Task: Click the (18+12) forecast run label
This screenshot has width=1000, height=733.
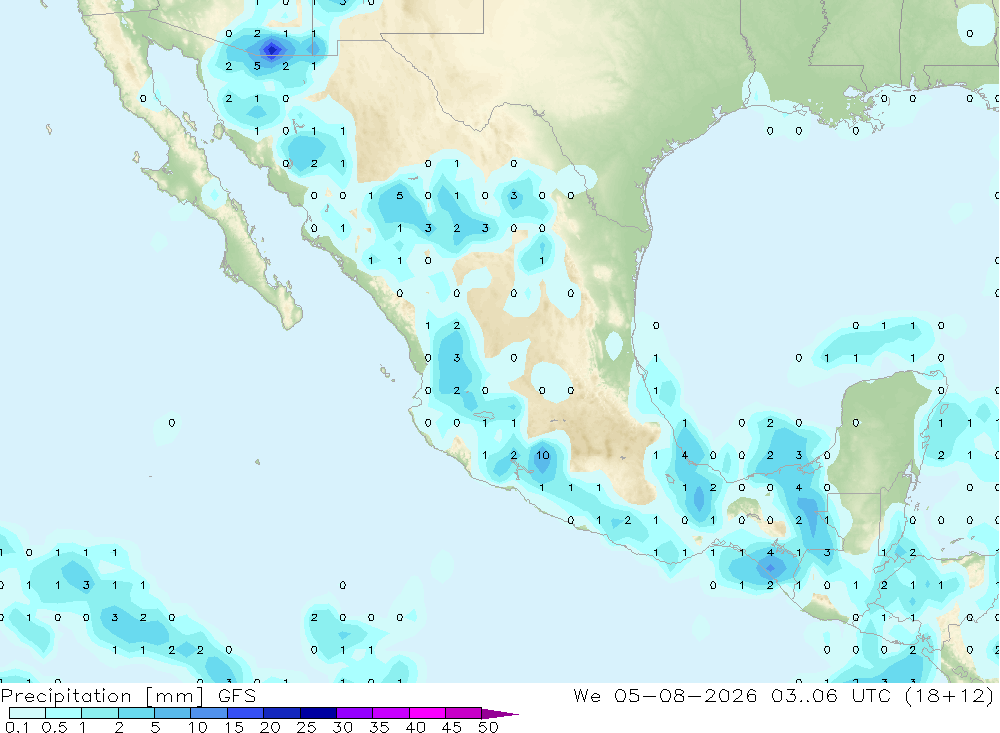Action: 950,695
